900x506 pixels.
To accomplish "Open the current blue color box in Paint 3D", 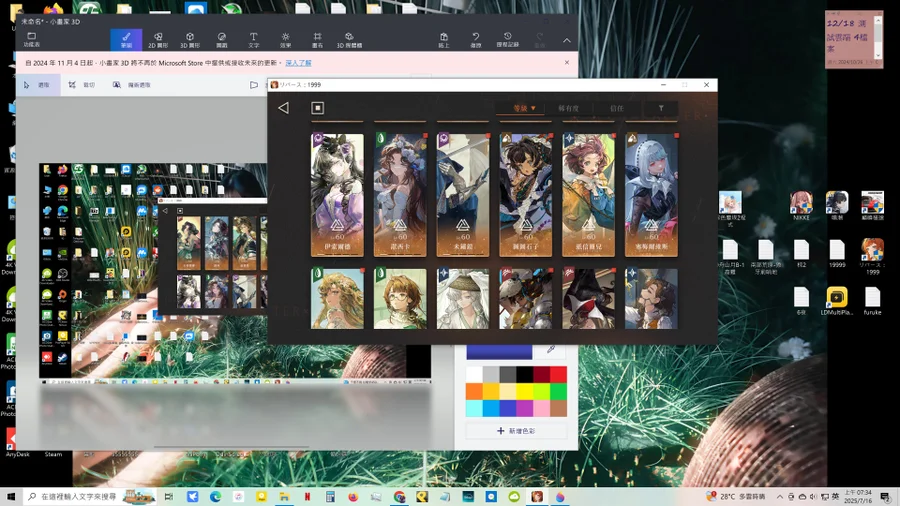I will click(499, 352).
